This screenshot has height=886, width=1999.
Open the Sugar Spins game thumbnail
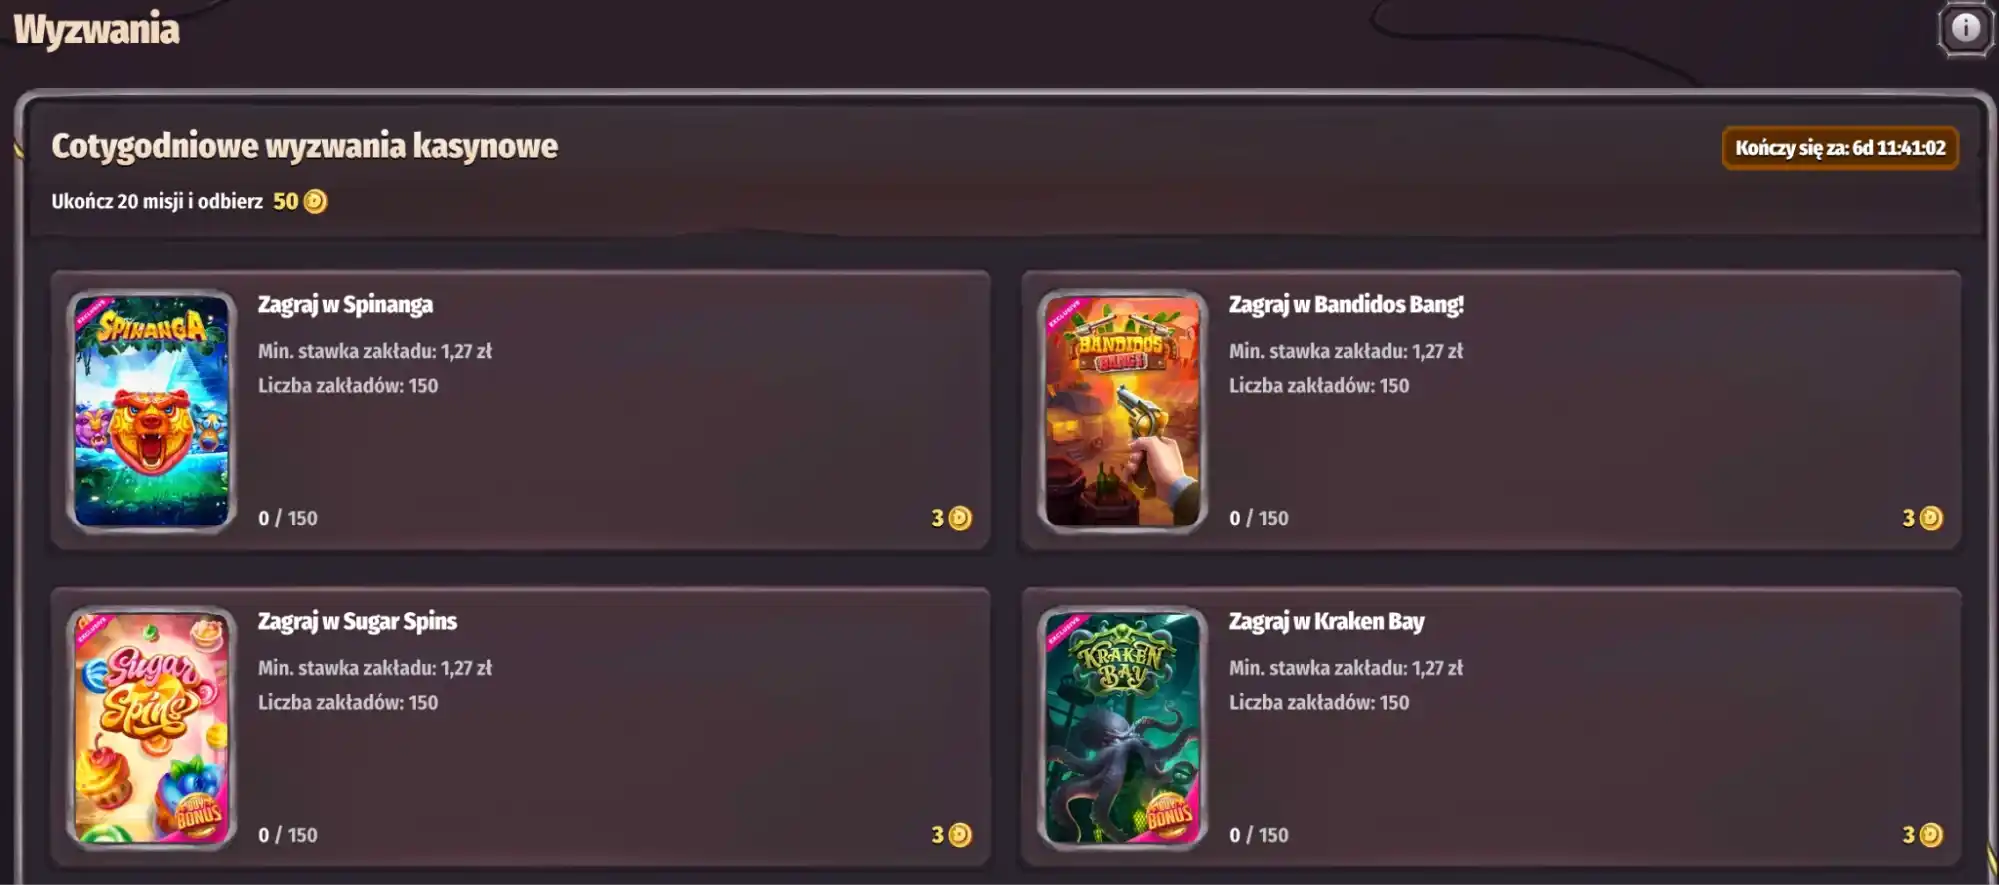(x=152, y=728)
